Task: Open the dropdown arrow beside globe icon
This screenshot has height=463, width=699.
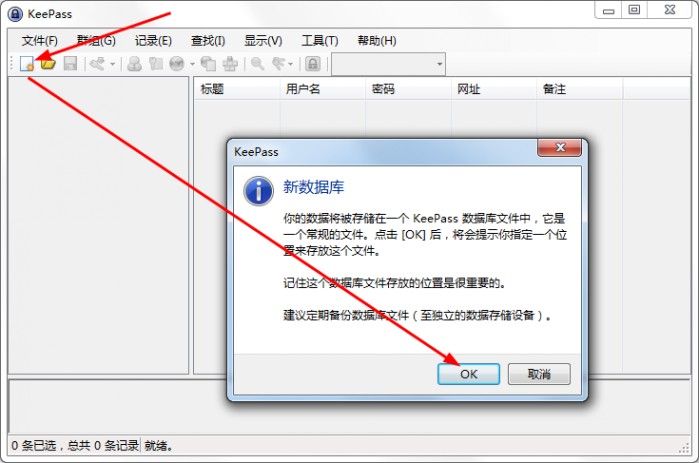Action: (192, 64)
